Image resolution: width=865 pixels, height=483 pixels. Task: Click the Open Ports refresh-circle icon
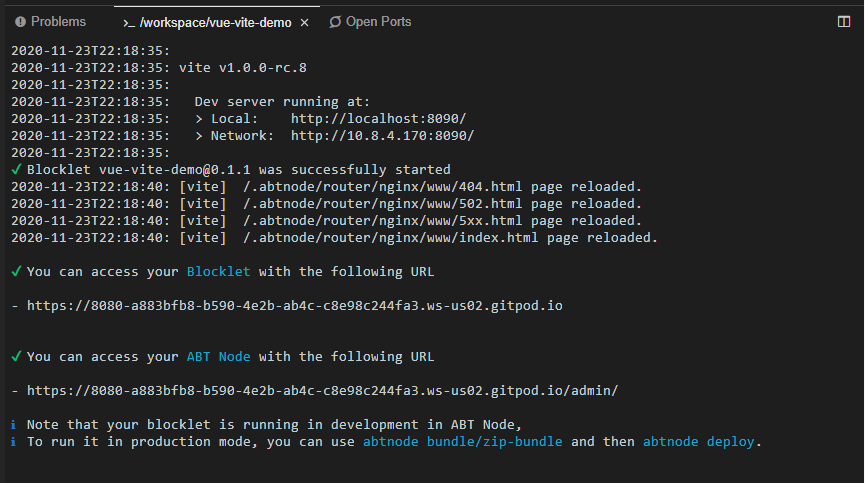[335, 21]
